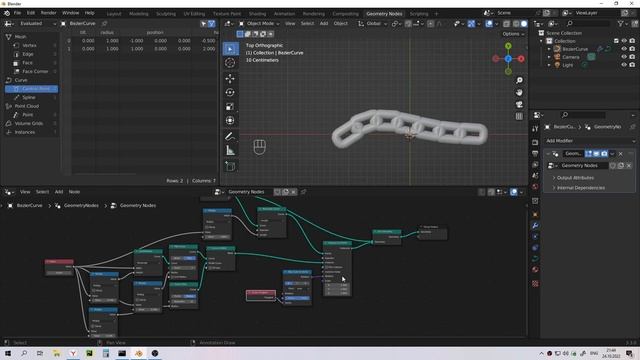The height and width of the screenshot is (360, 640).
Task: Activate the Transform tool in the viewport
Action: point(230,120)
